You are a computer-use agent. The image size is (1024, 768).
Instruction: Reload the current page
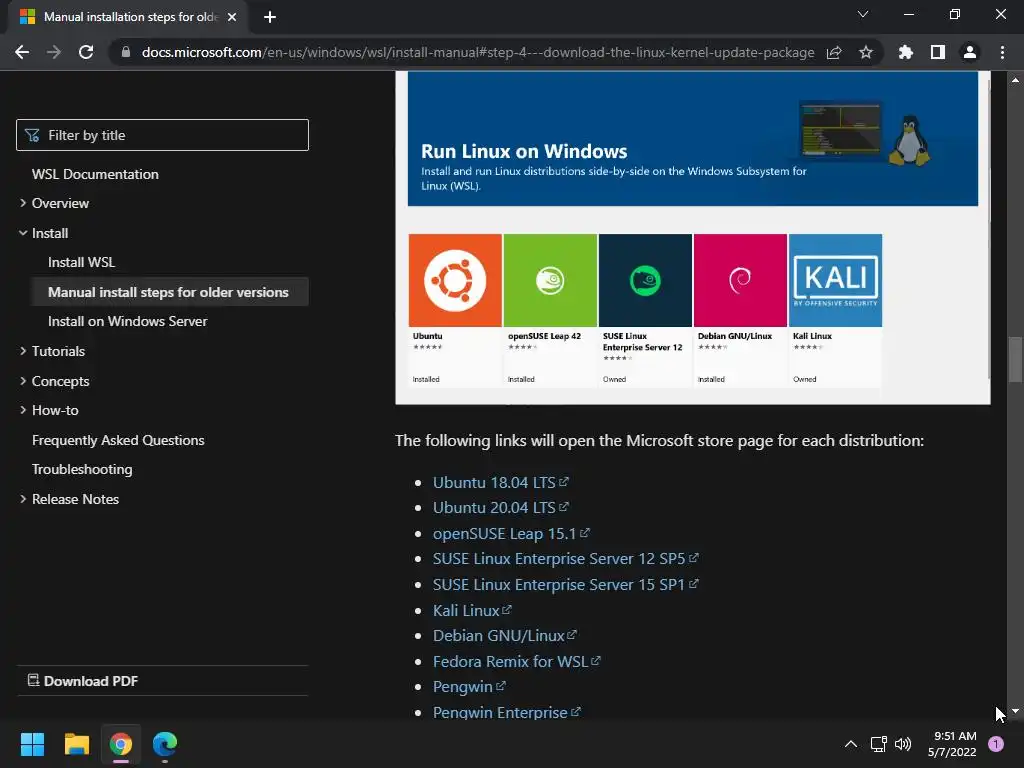pos(86,52)
